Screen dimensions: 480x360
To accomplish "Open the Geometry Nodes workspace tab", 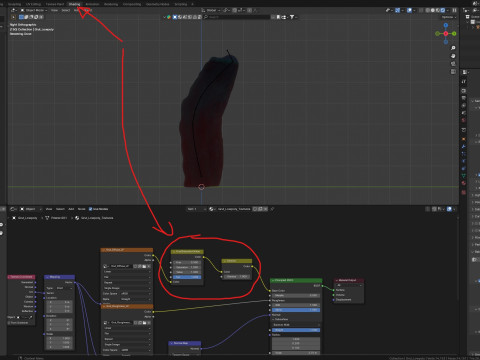I will pos(157,4).
